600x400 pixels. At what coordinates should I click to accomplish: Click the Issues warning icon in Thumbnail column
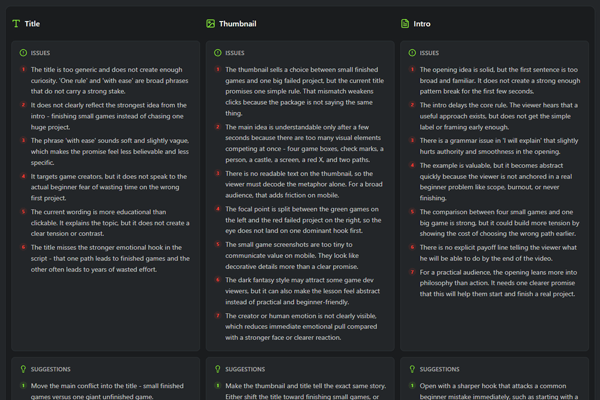click(x=218, y=53)
